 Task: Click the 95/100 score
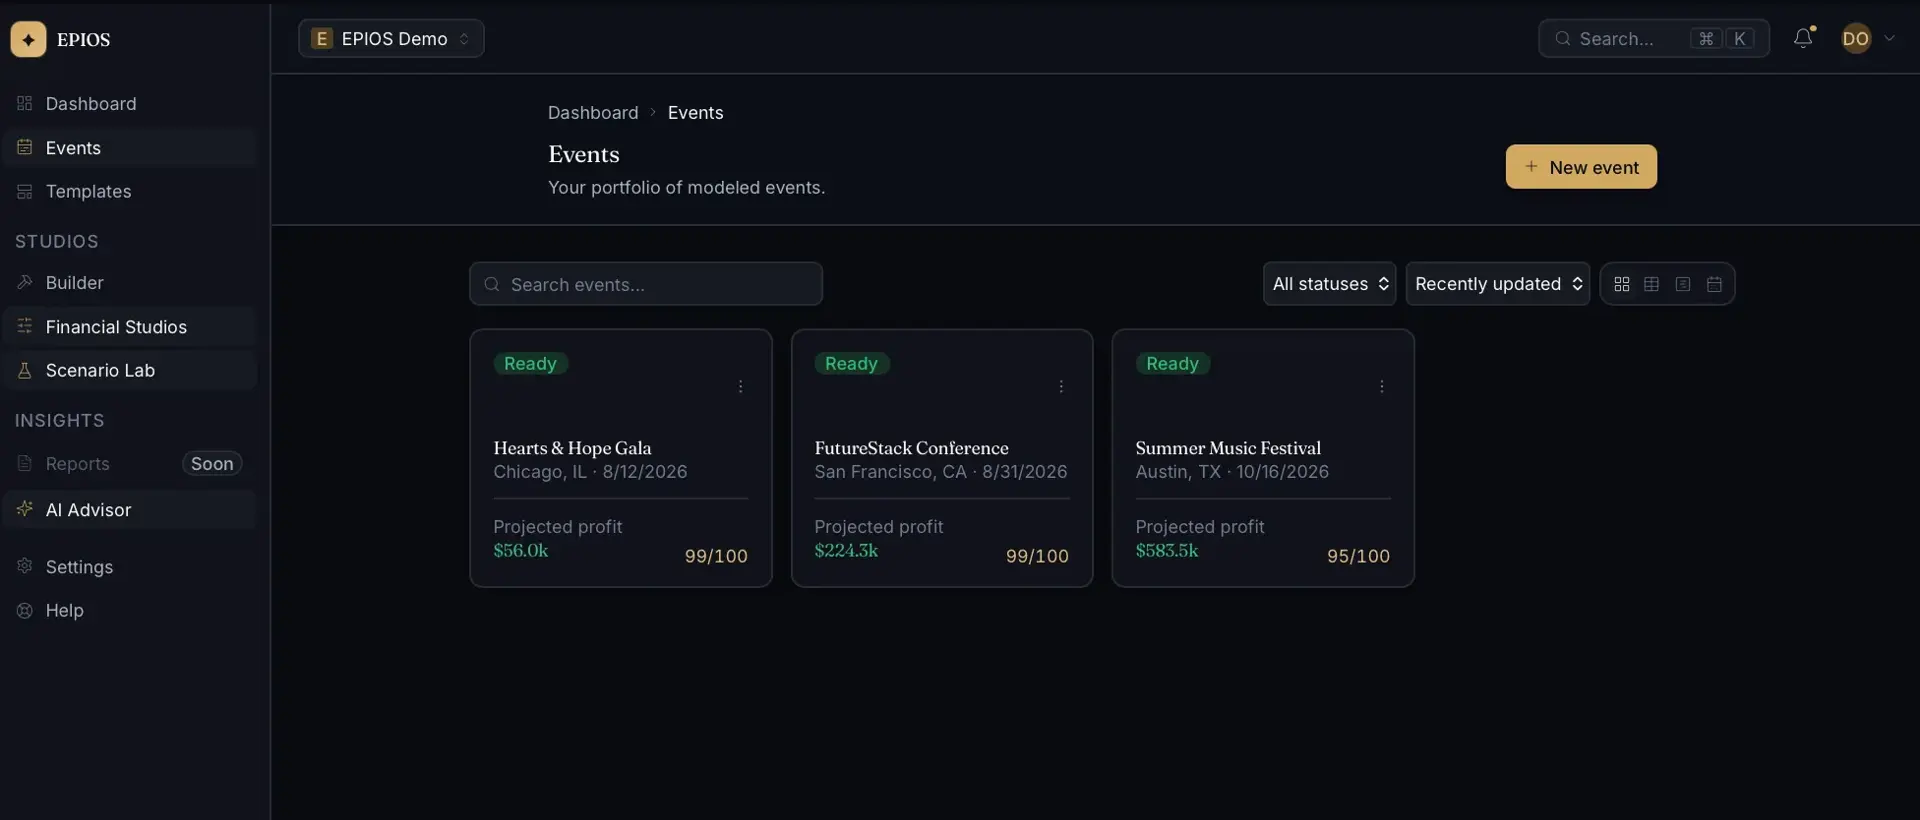(x=1358, y=556)
